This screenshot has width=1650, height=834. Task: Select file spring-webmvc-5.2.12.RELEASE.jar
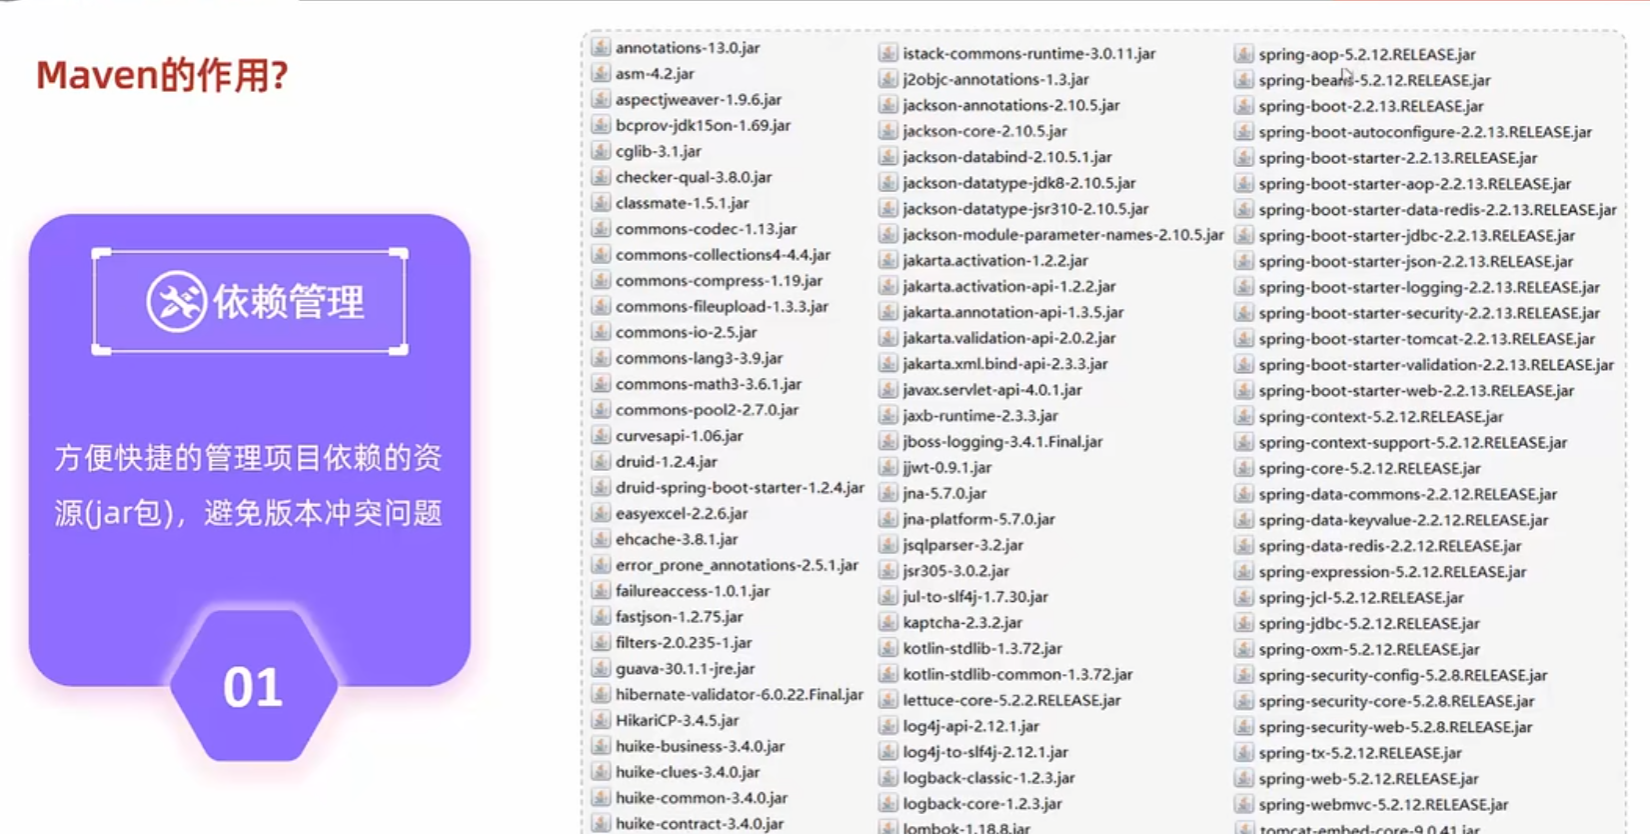[1384, 804]
